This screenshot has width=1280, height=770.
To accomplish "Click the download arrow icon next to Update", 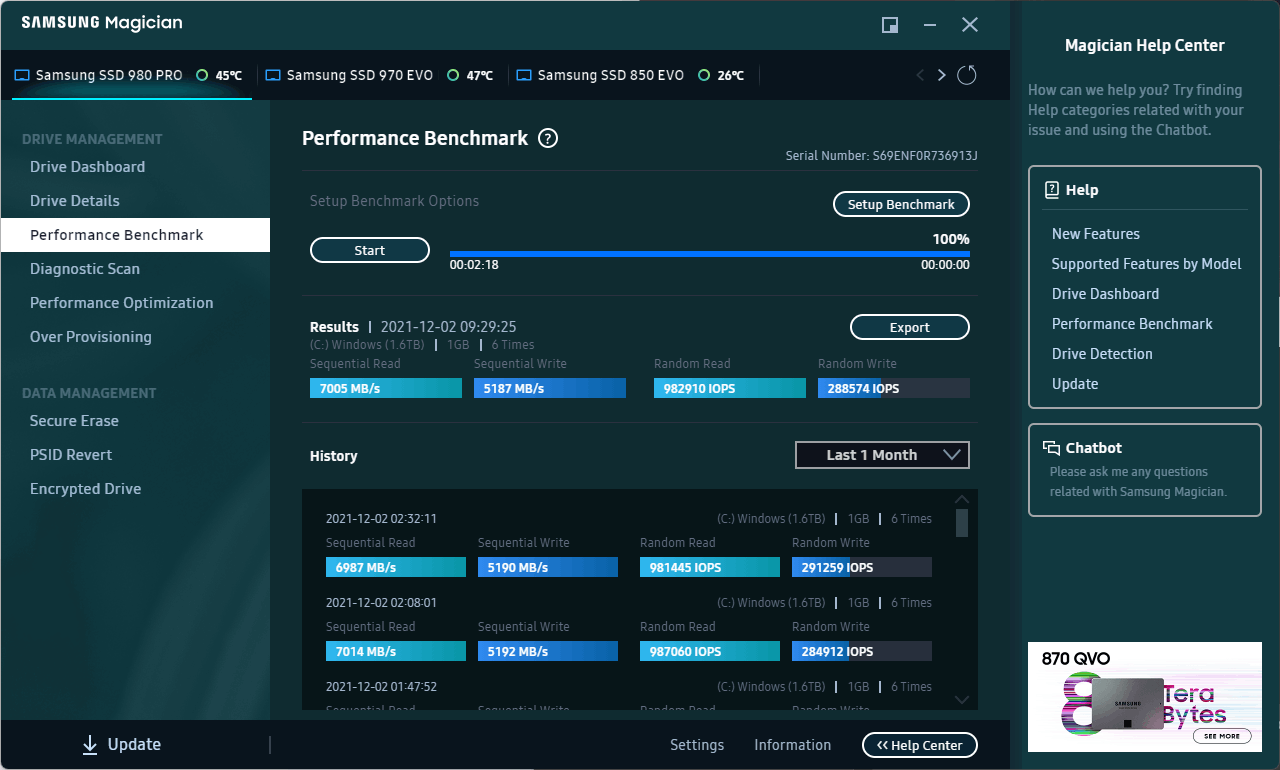I will (x=90, y=744).
